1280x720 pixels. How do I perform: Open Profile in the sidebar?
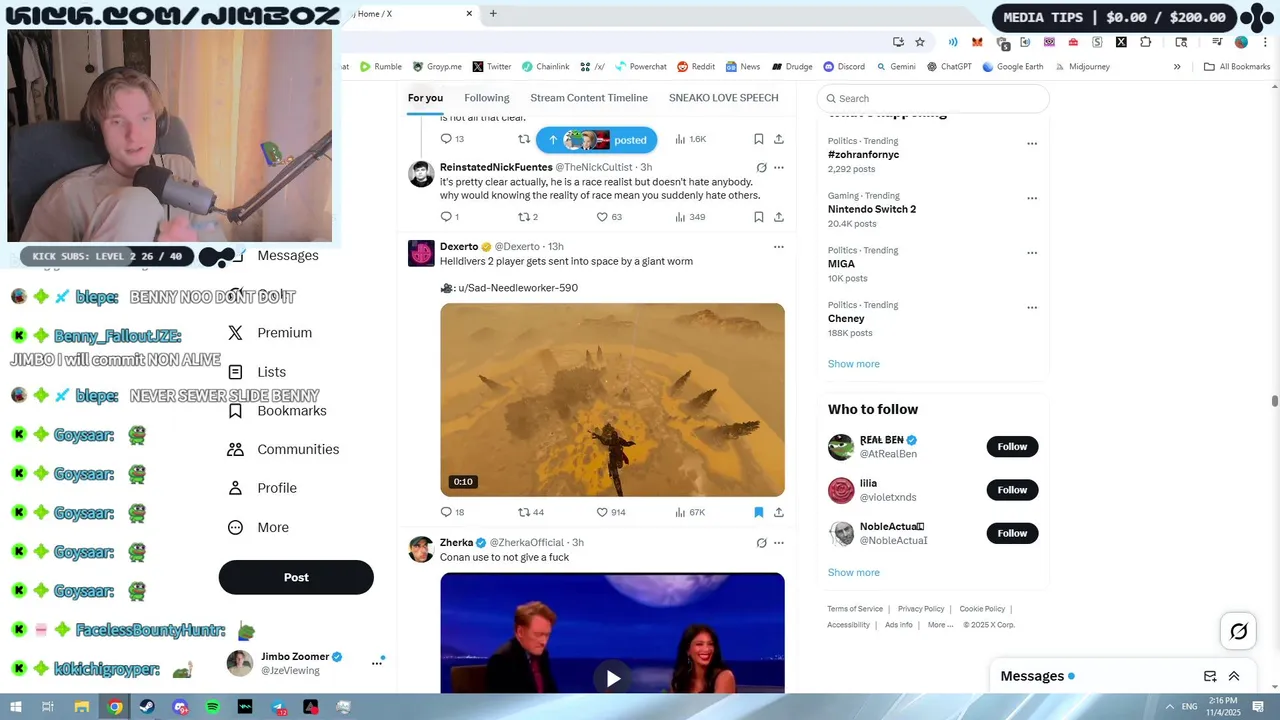(x=262, y=488)
